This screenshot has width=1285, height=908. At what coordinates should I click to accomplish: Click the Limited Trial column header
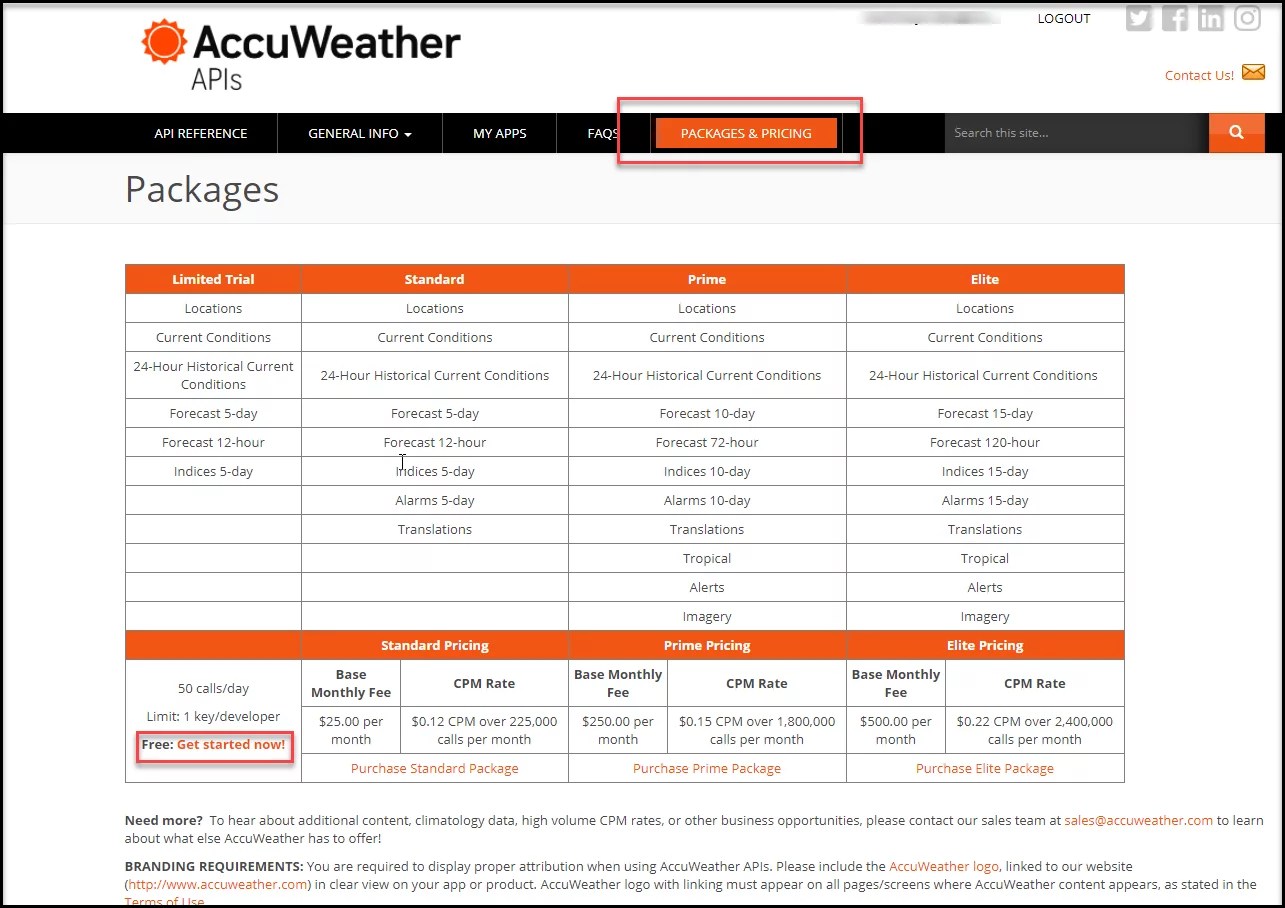point(213,279)
